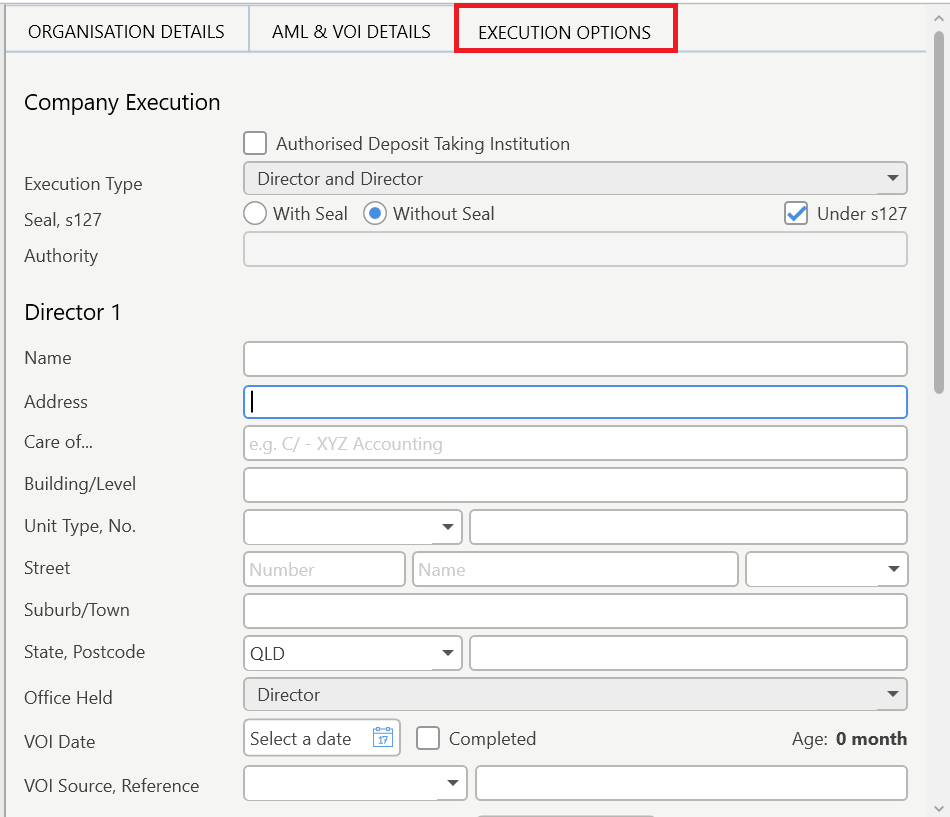Viewport: 950px width, 817px height.
Task: Switch to the Organisation Details tab
Action: (x=126, y=32)
